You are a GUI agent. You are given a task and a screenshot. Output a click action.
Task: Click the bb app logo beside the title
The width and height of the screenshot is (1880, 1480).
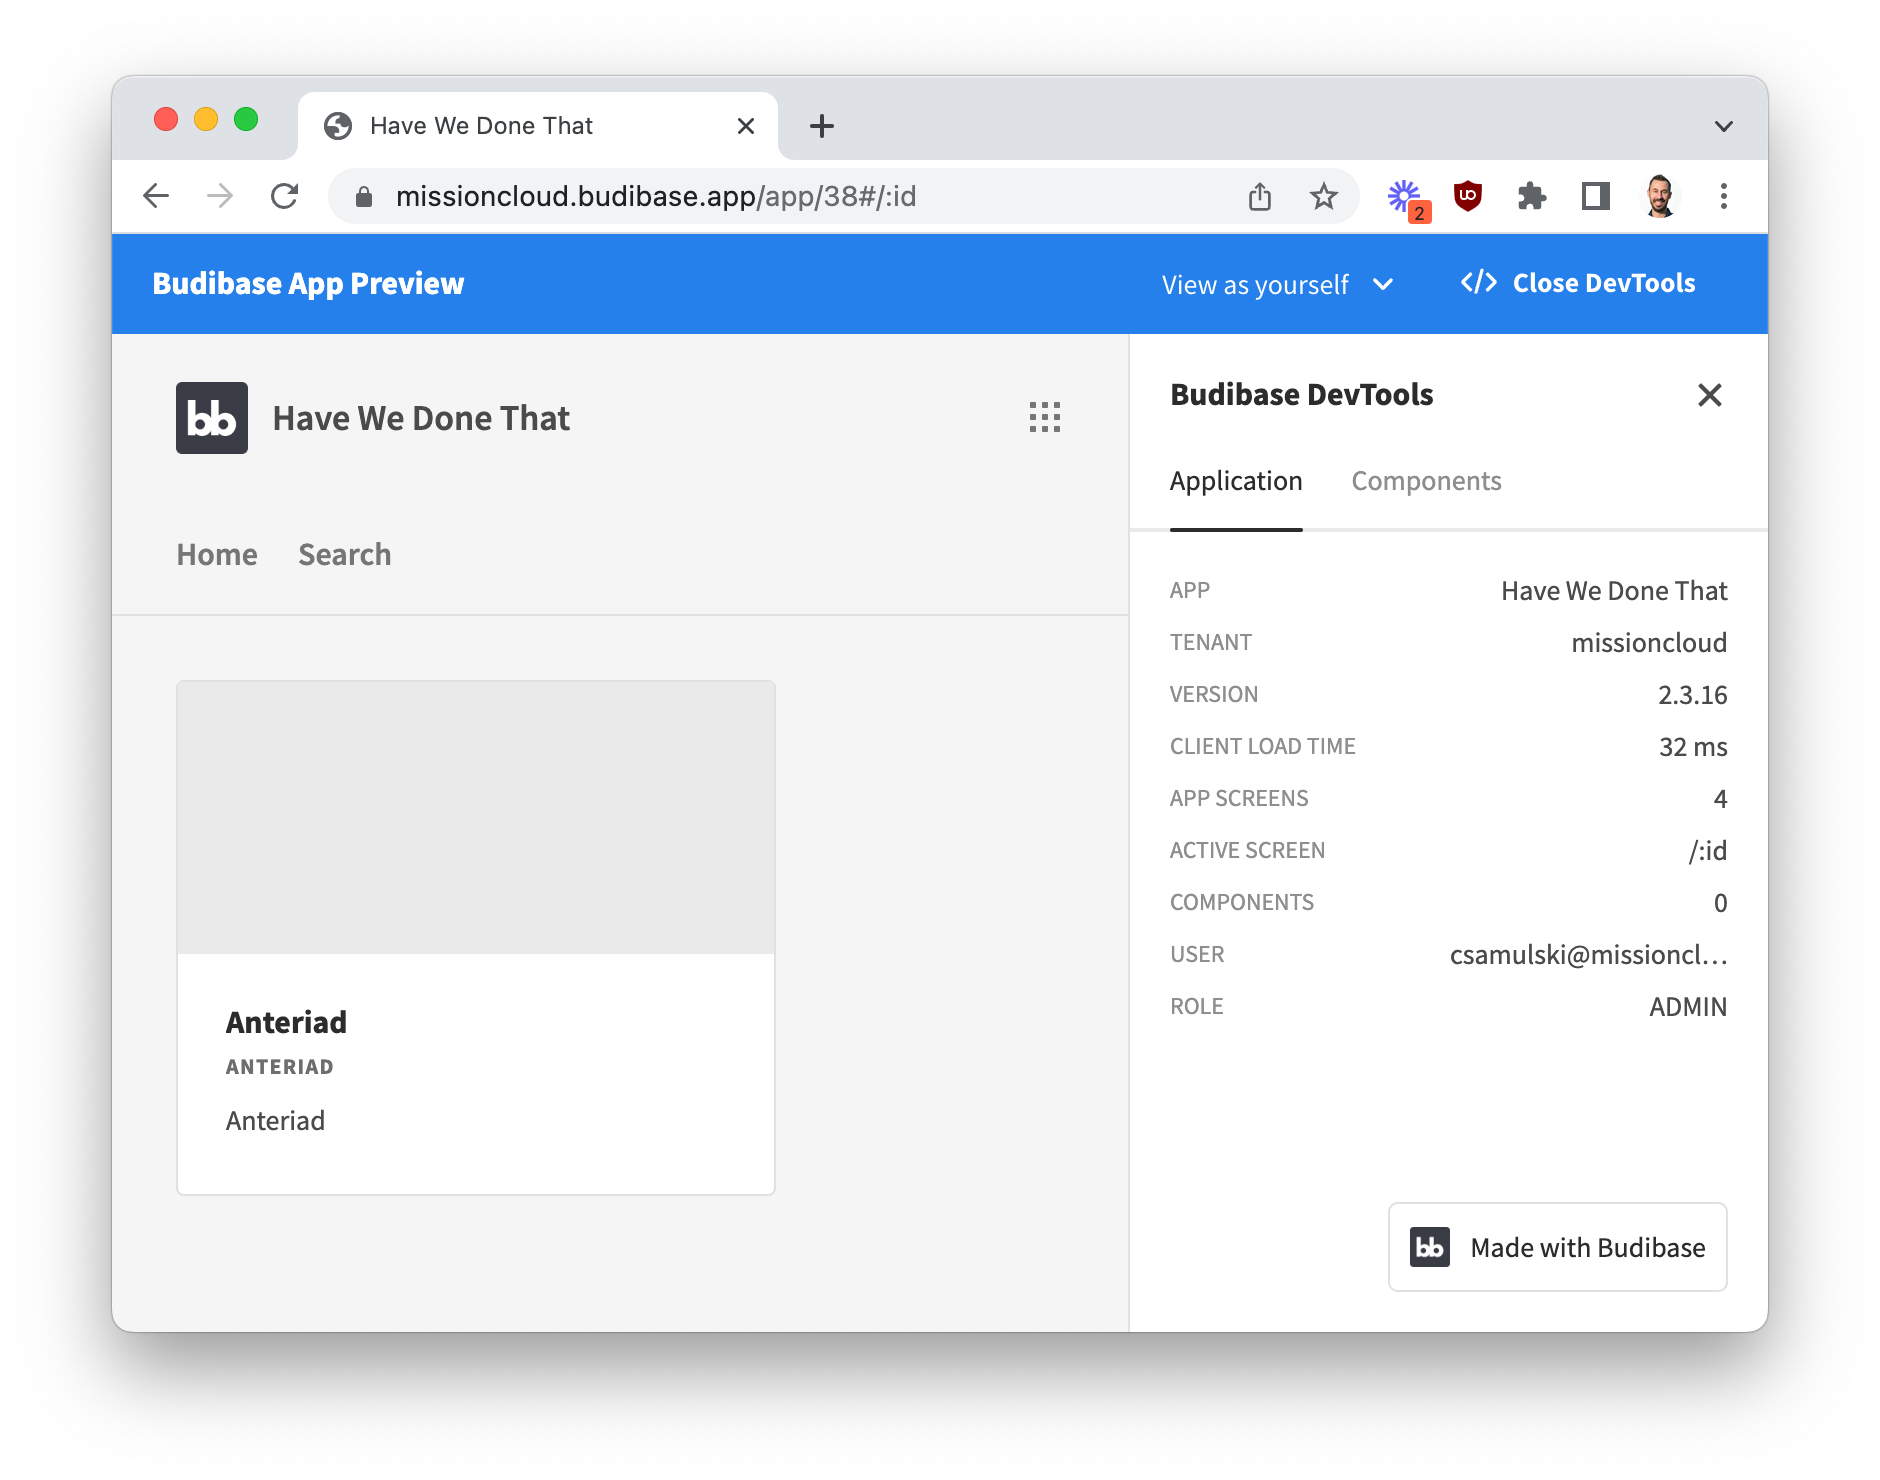pyautogui.click(x=211, y=418)
